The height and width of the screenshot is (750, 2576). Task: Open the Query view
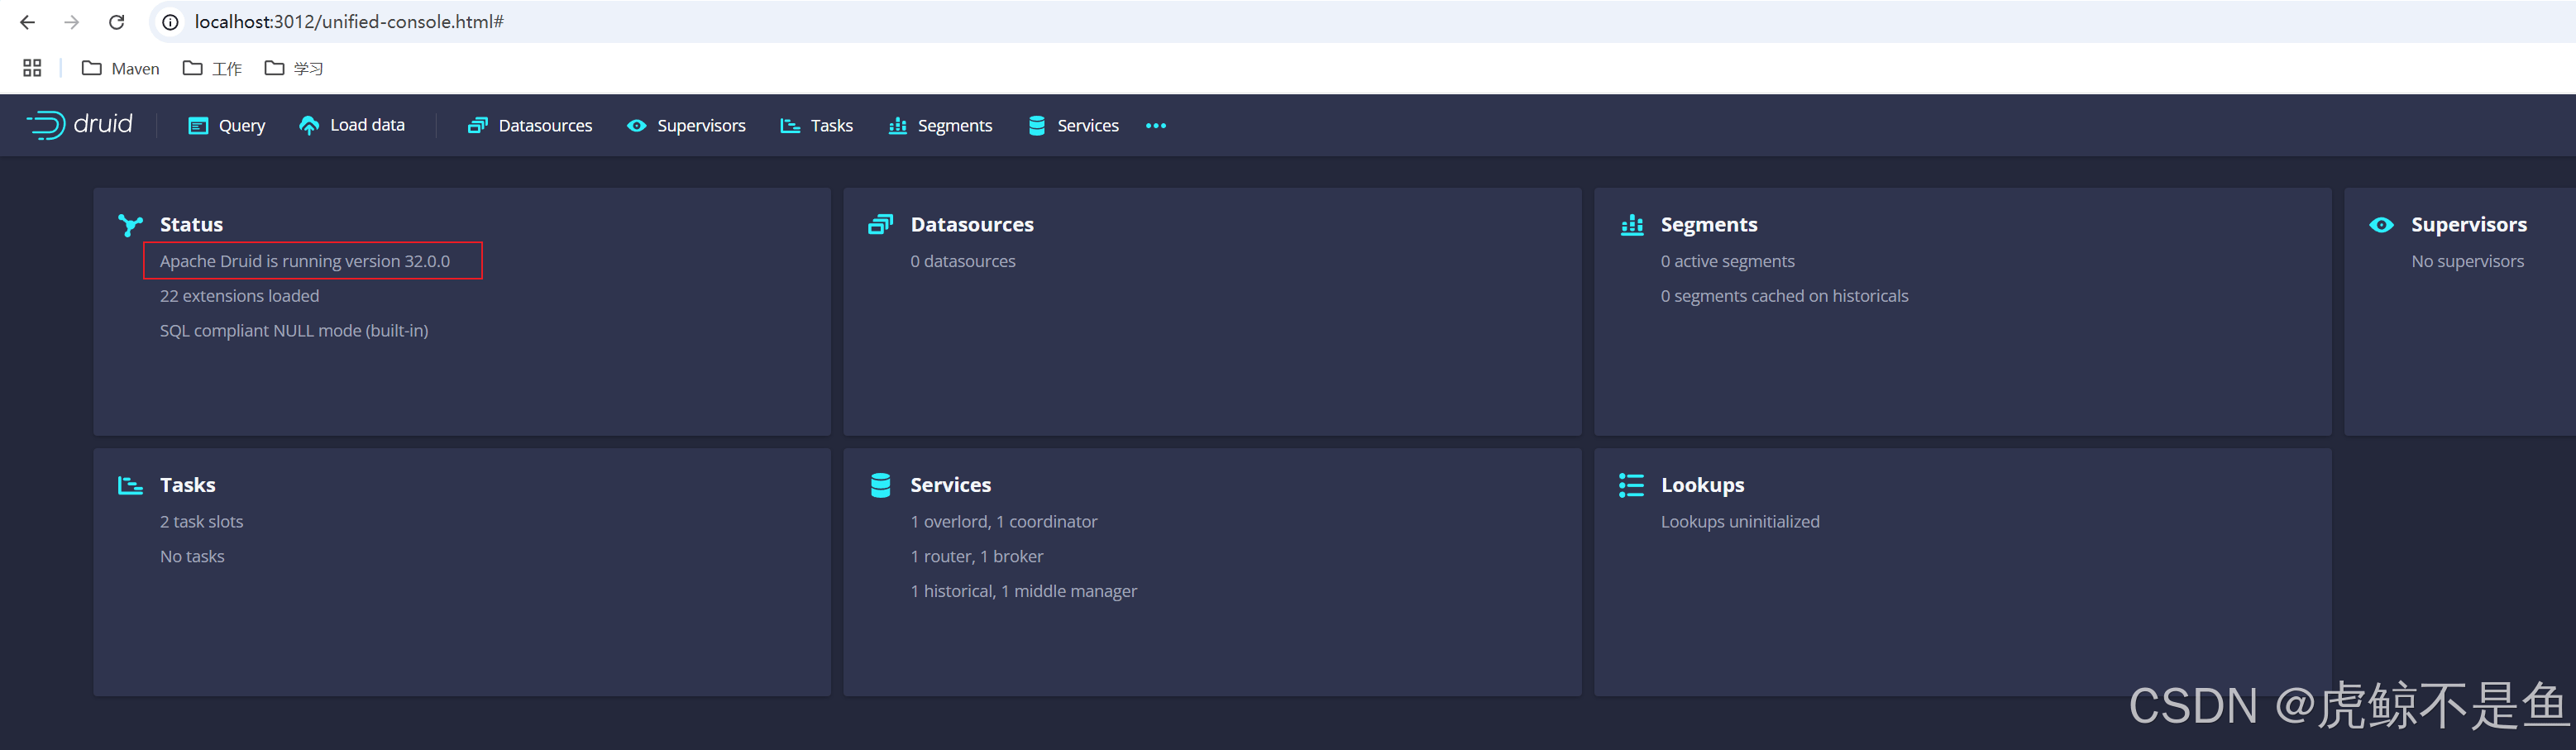pos(227,126)
